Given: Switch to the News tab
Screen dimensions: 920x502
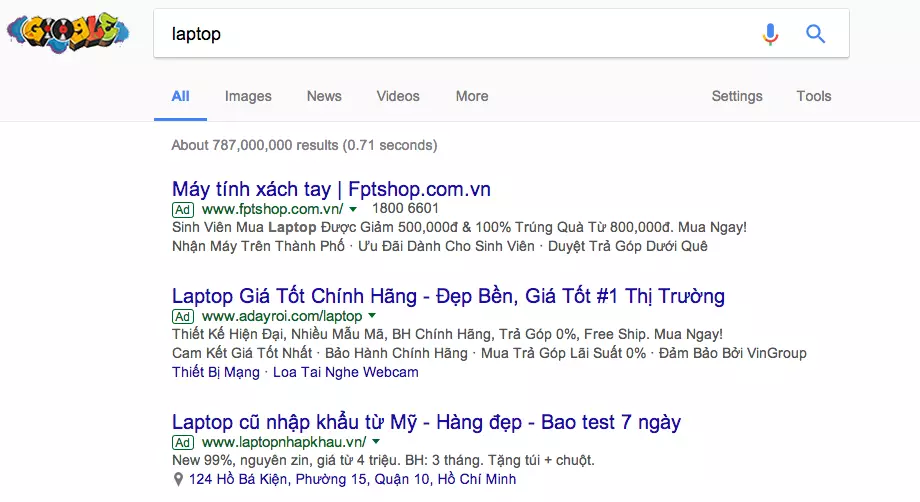Looking at the screenshot, I should 324,96.
